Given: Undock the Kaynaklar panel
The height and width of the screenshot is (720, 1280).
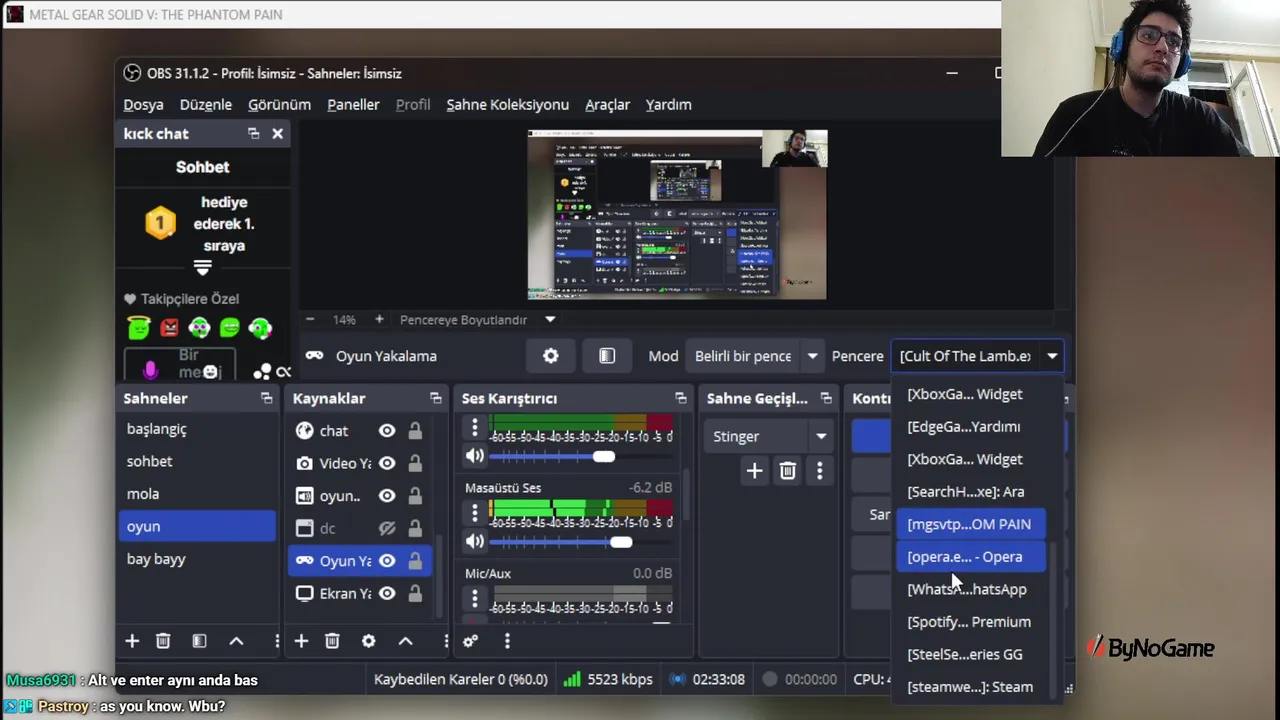Looking at the screenshot, I should (x=435, y=398).
